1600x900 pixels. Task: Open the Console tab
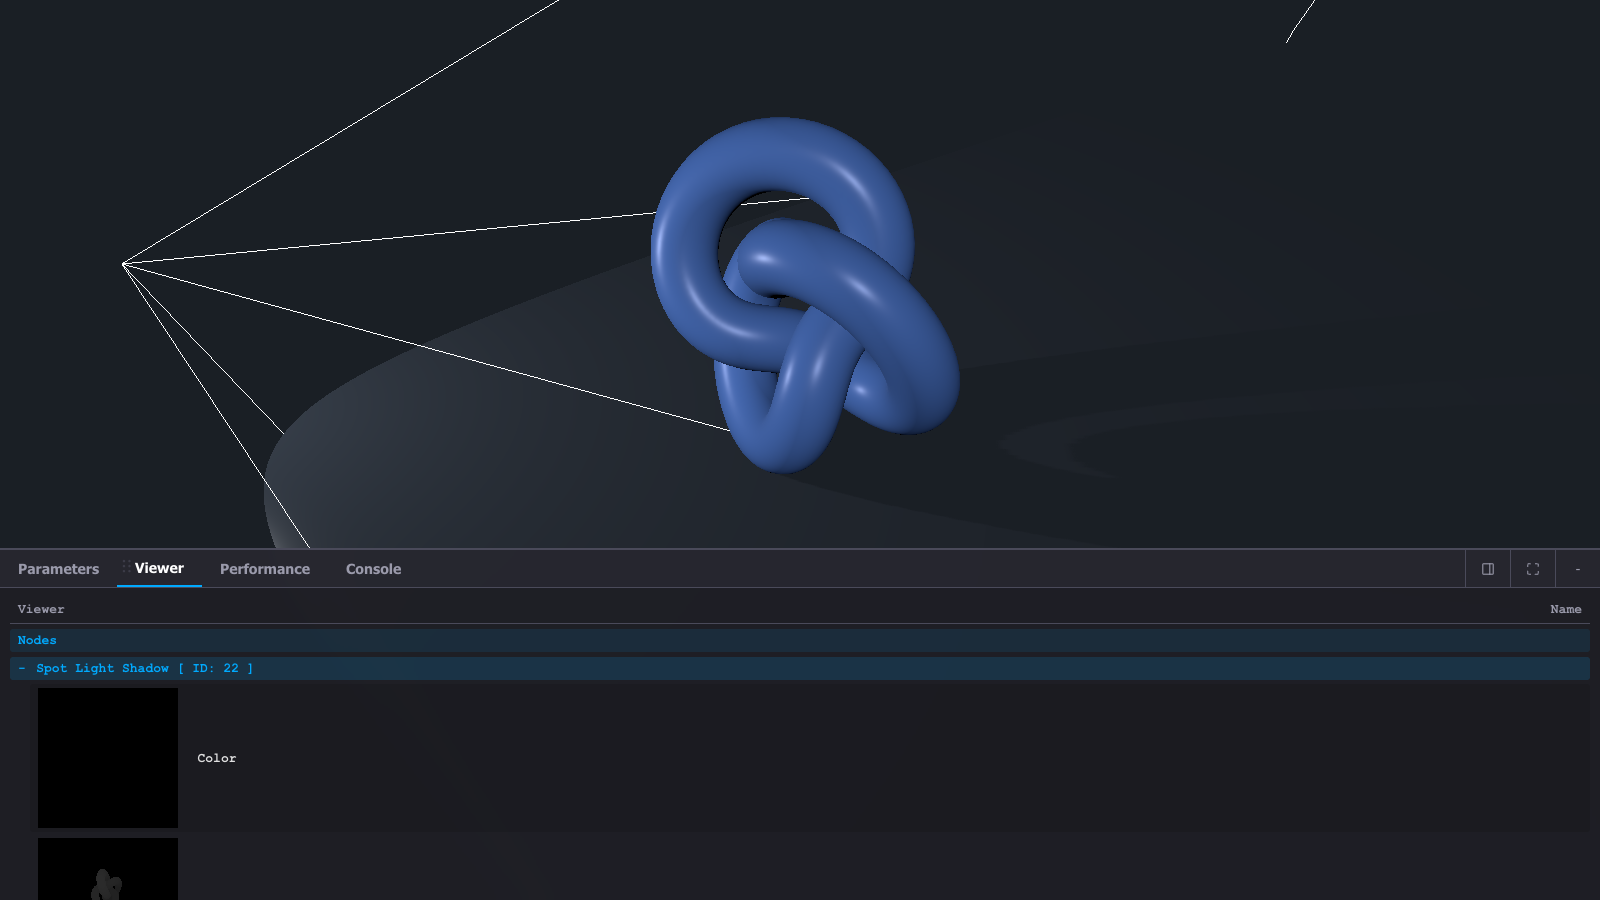[x=373, y=569]
